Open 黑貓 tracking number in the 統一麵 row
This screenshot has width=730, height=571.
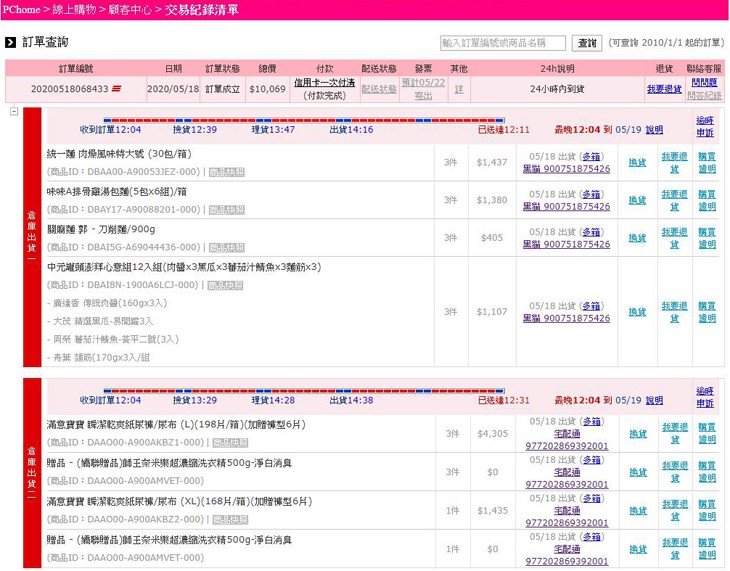click(566, 169)
